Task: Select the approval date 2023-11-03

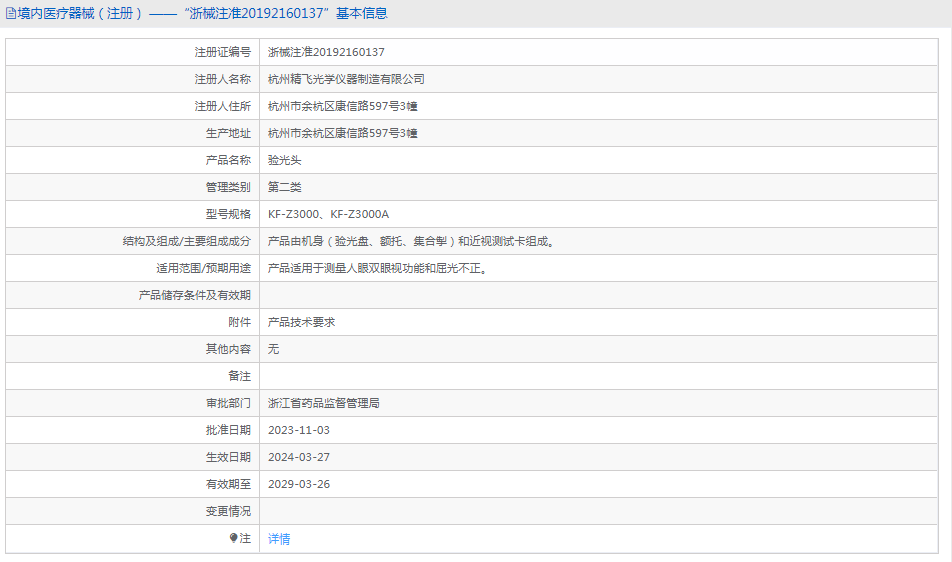Action: pyautogui.click(x=298, y=430)
